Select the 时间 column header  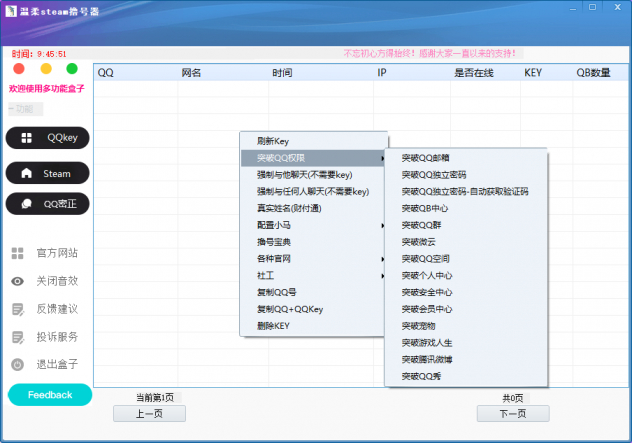tap(321, 73)
